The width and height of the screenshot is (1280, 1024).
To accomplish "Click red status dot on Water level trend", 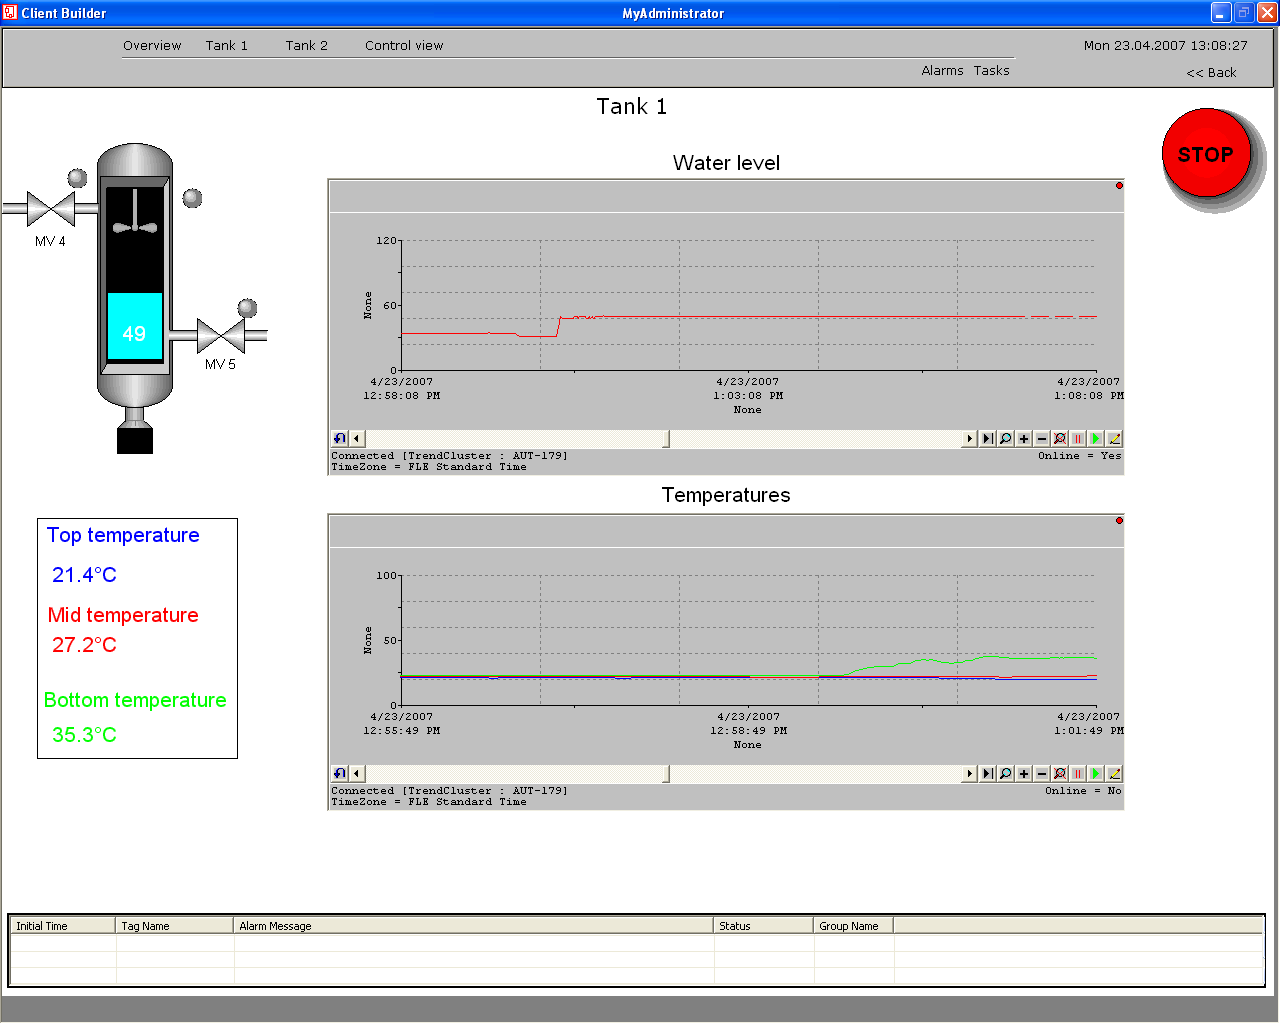I will click(1119, 185).
